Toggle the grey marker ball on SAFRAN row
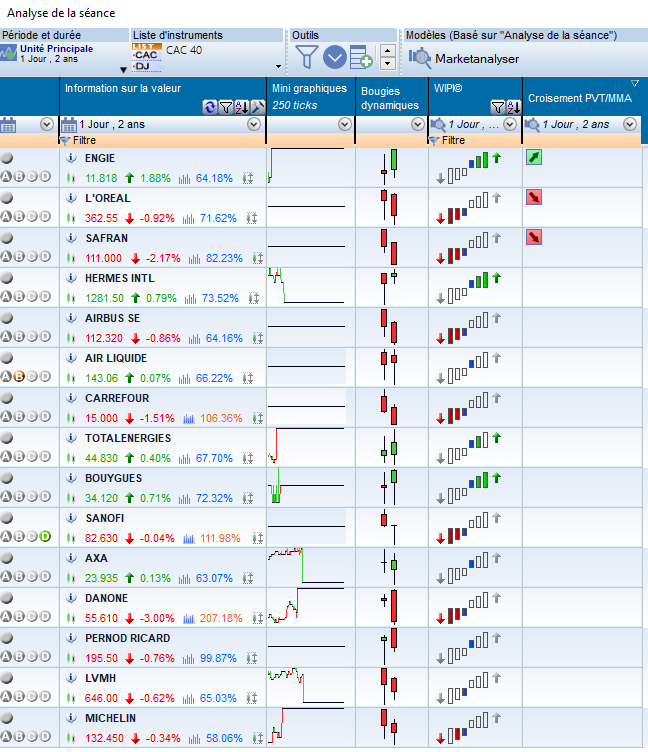The height and width of the screenshot is (752, 648). (7, 237)
